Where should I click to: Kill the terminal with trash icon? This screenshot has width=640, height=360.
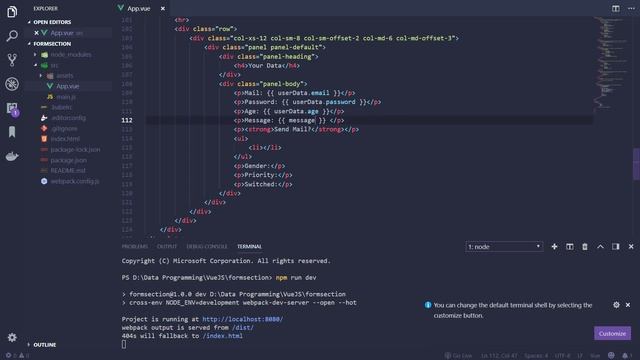[585, 247]
